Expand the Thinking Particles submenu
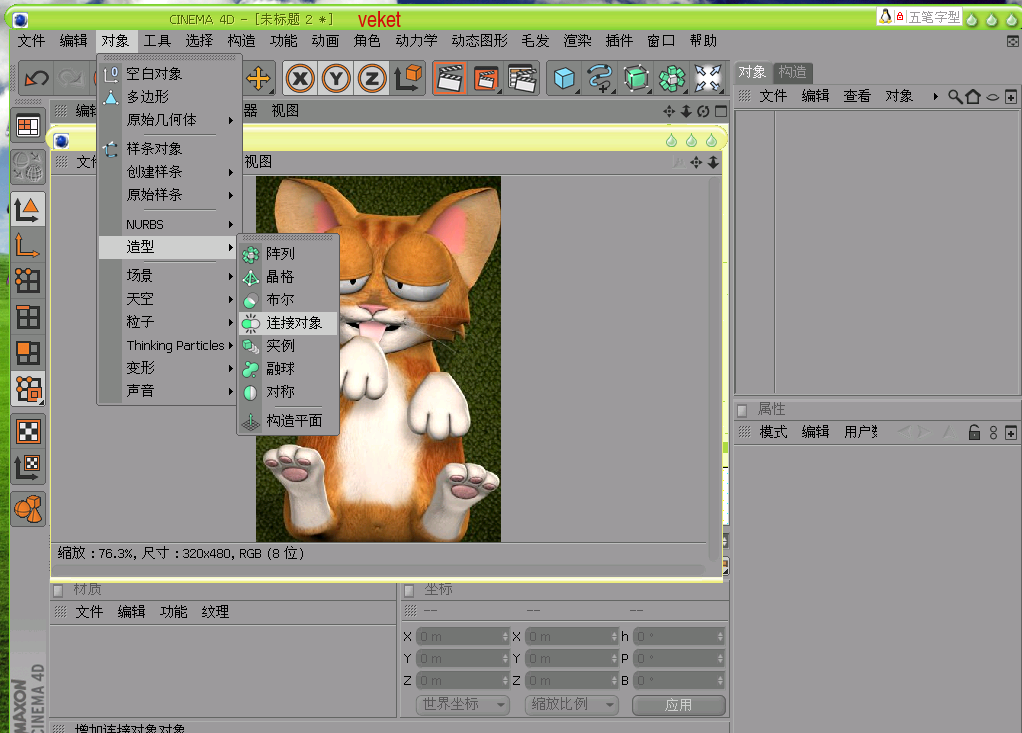The width and height of the screenshot is (1022, 733). 169,345
